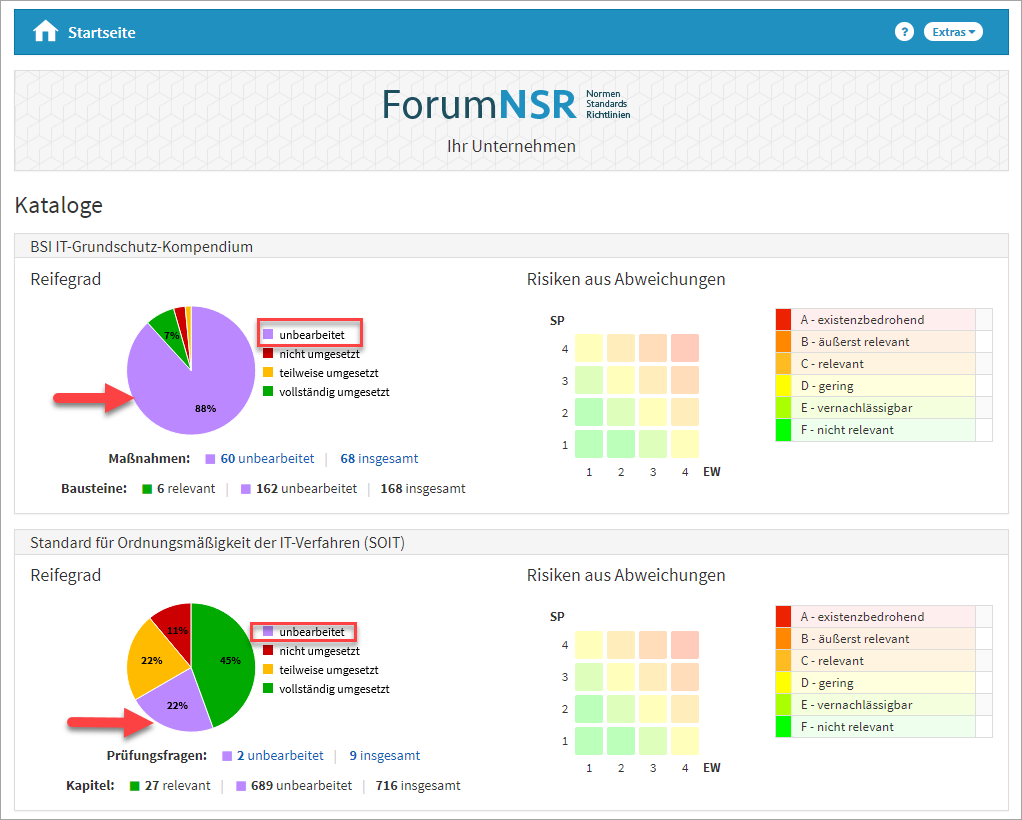The height and width of the screenshot is (820, 1022).
Task: Open 9 insgesamt Prüfungsfragen link
Action: tap(384, 756)
